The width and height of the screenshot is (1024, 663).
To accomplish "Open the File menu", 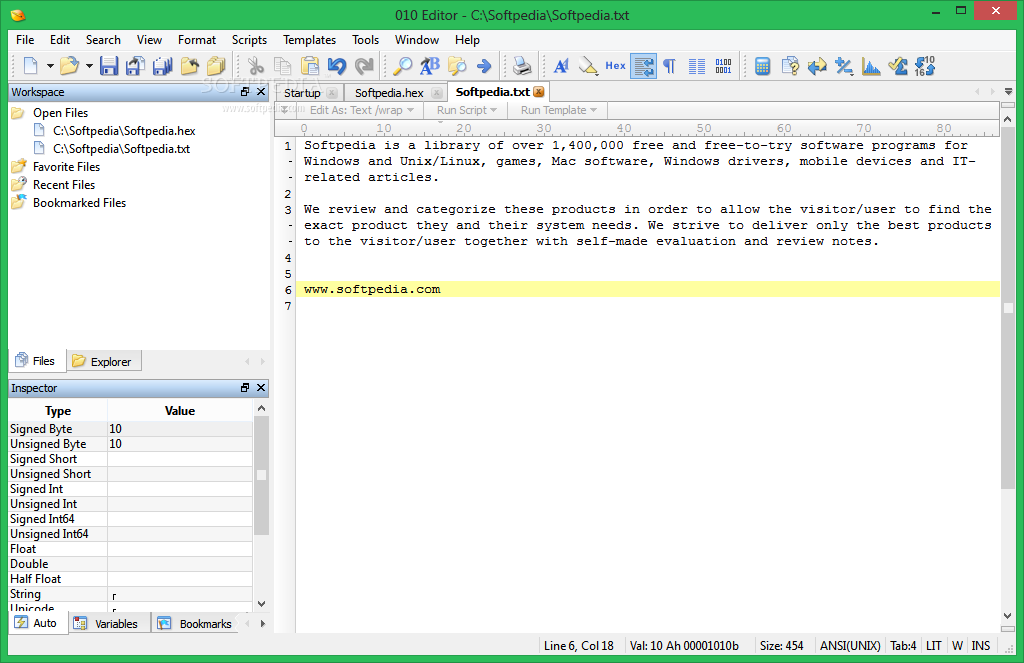I will click(25, 40).
